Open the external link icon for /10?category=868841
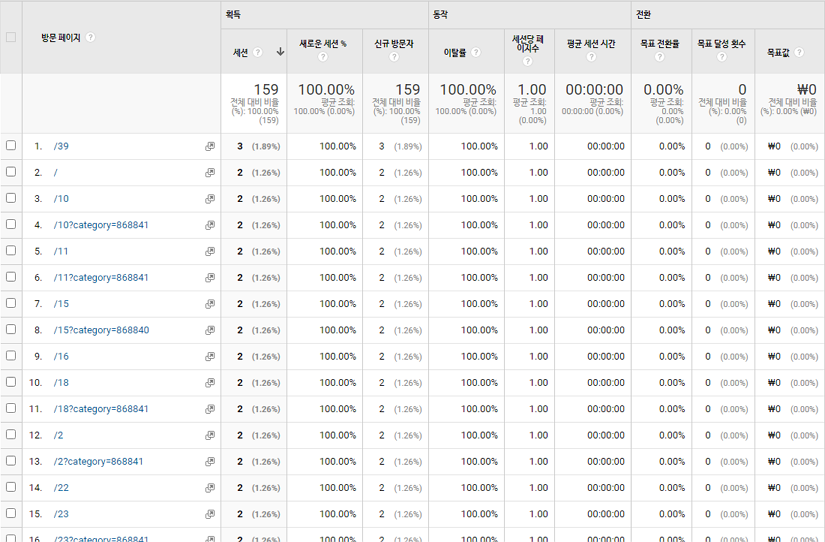This screenshot has width=825, height=542. click(210, 225)
